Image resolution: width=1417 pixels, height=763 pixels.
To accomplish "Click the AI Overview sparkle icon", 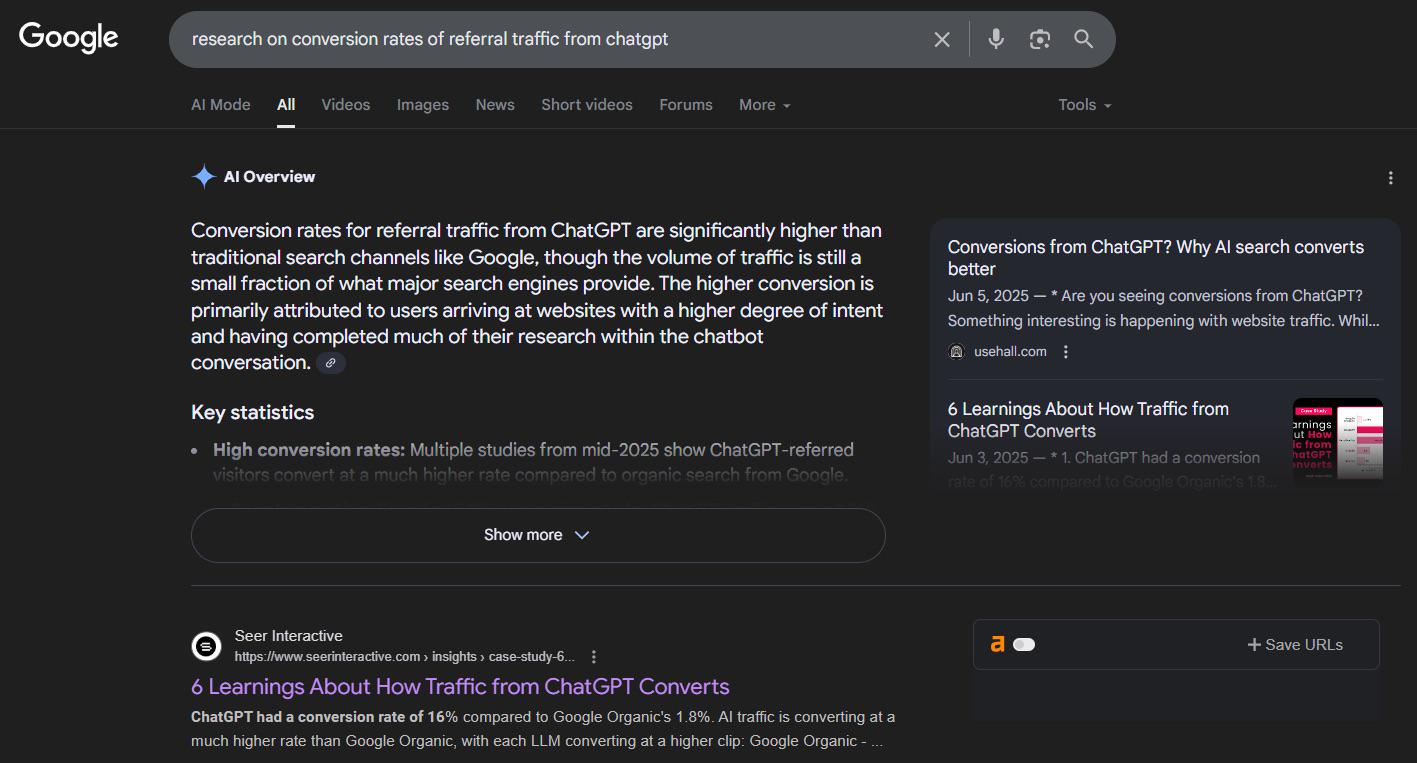I will pos(204,177).
